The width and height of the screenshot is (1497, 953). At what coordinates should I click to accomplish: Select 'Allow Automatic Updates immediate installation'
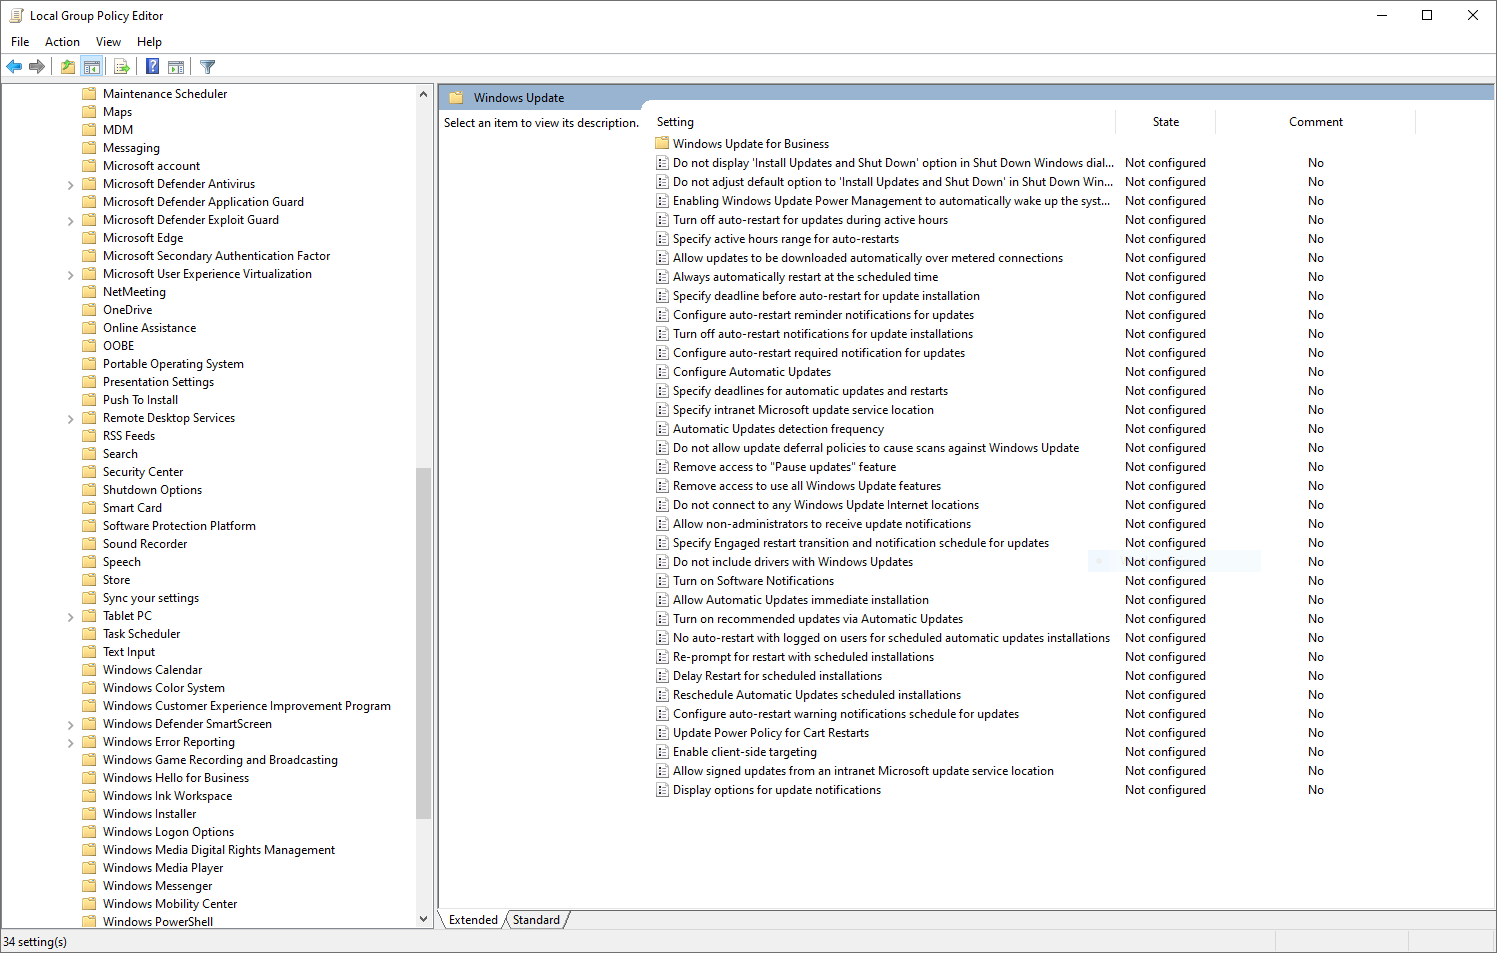click(801, 600)
